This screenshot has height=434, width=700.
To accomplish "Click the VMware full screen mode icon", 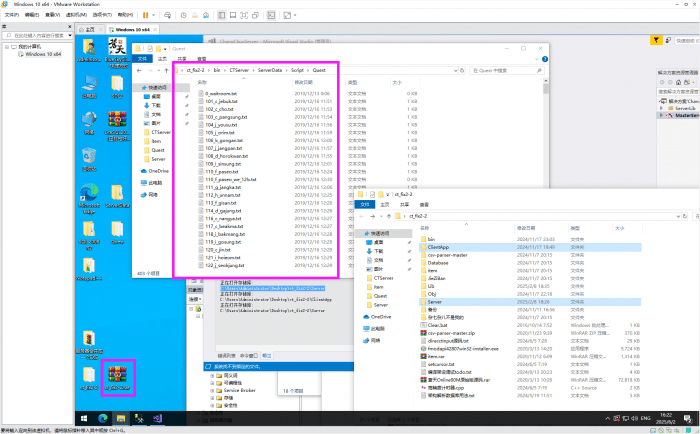I will [244, 15].
